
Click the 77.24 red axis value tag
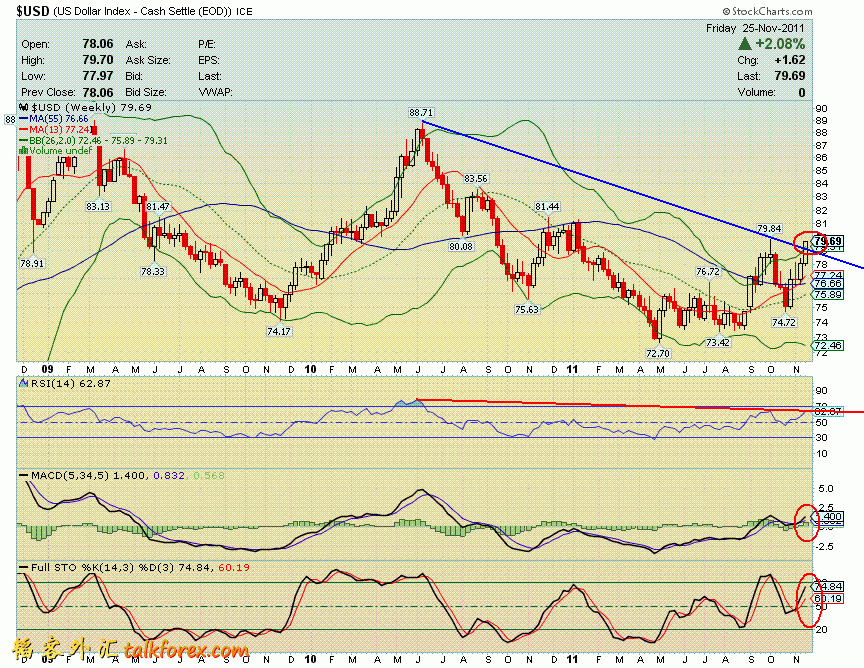click(x=828, y=274)
